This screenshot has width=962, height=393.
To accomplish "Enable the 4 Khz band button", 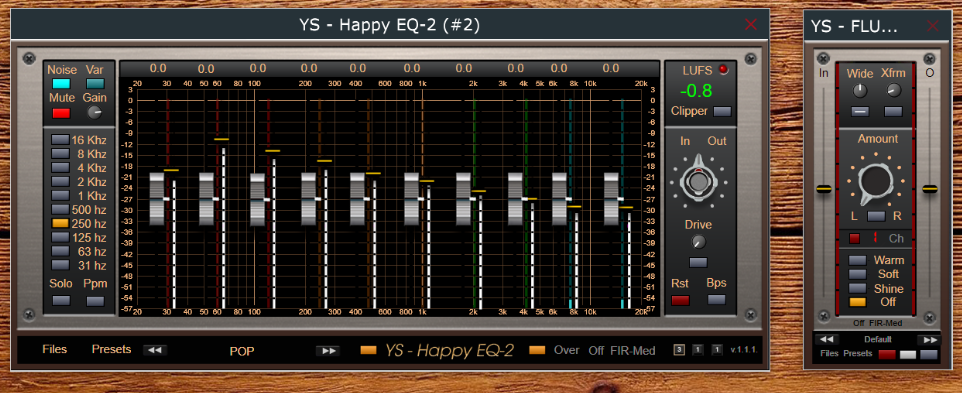I will pos(60,167).
